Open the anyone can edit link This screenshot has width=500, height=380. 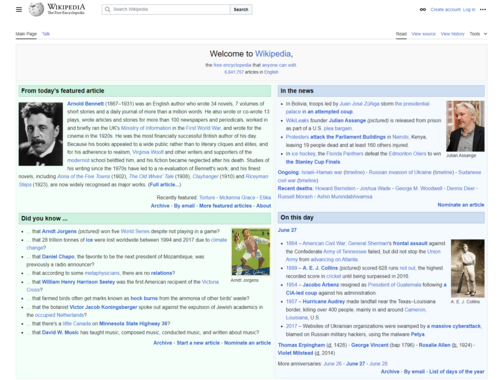pos(279,65)
